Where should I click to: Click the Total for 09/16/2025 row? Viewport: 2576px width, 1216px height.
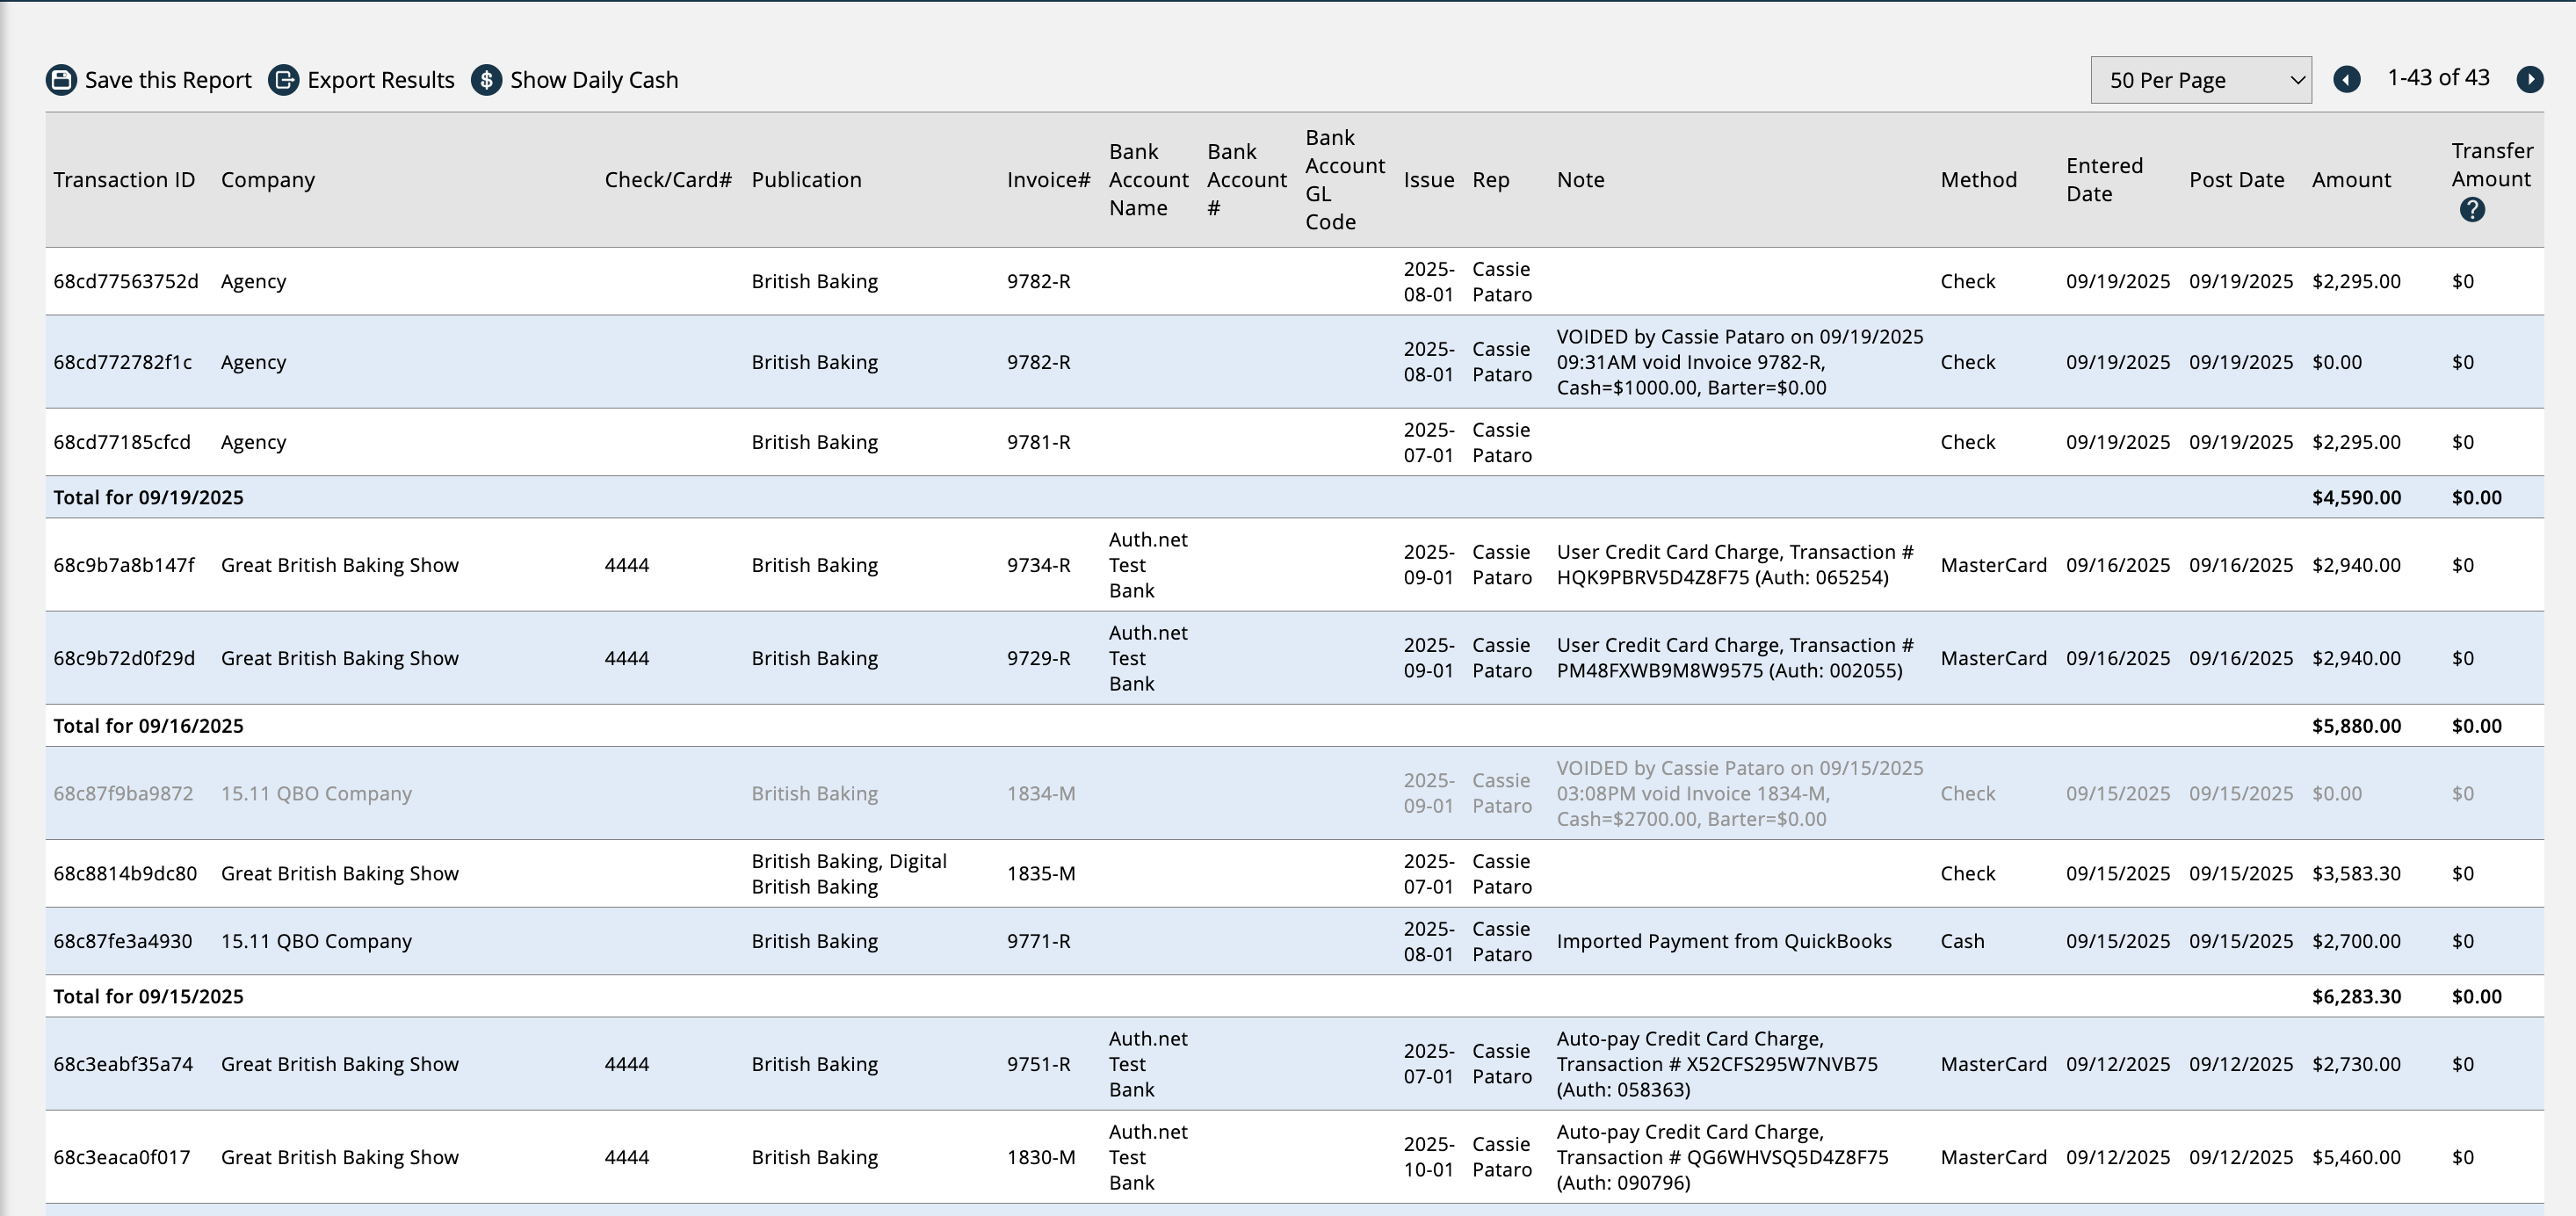(148, 726)
